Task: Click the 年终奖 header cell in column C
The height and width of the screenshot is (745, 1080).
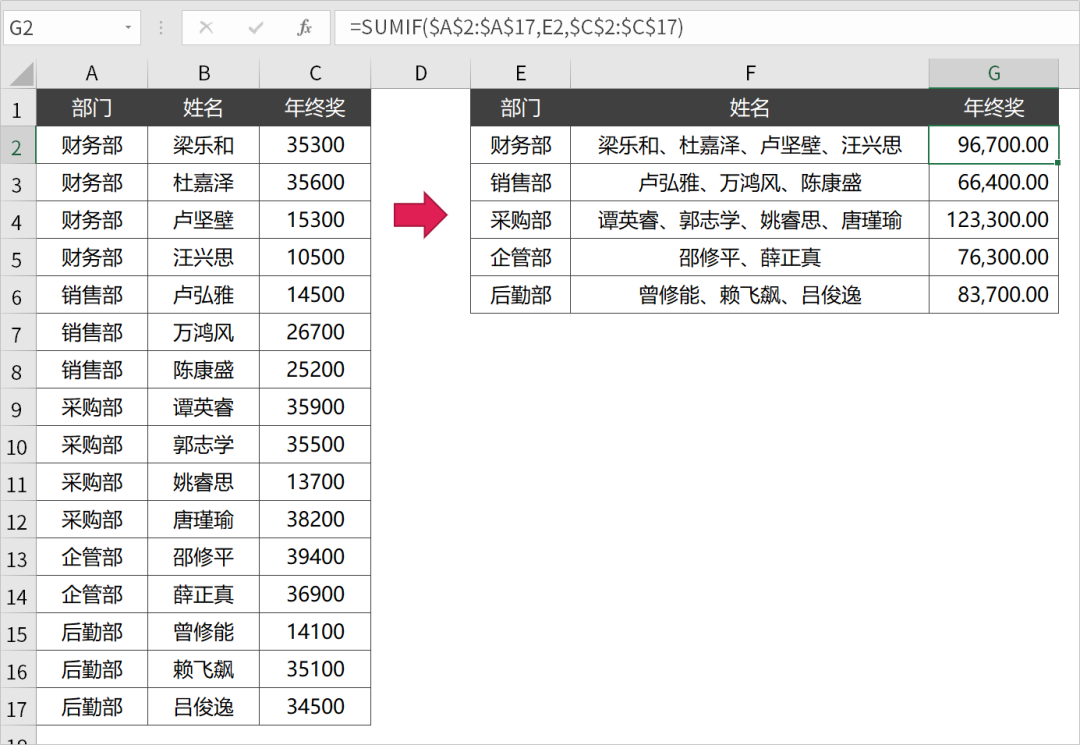Action: 315,108
